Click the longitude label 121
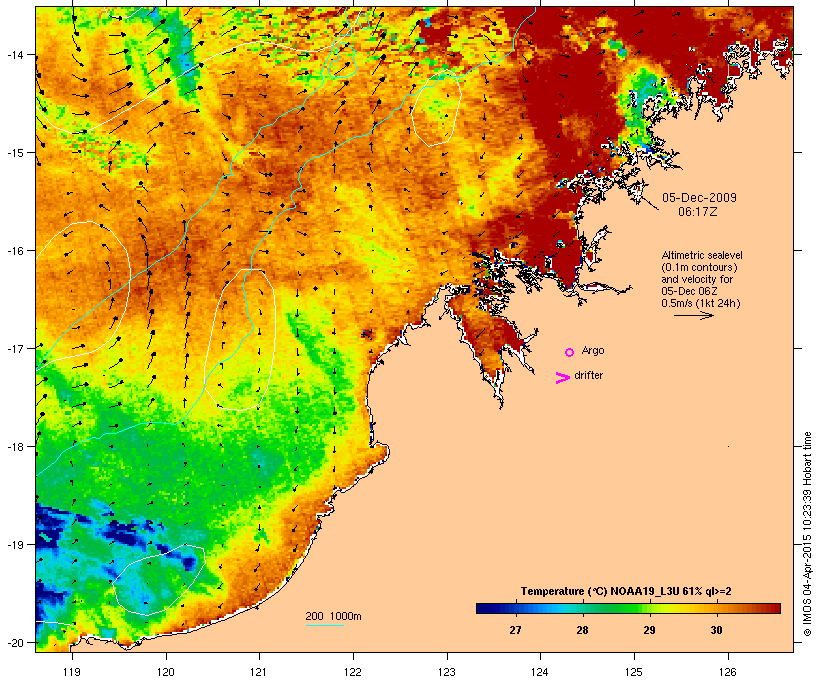The height and width of the screenshot is (680, 820). tap(259, 672)
